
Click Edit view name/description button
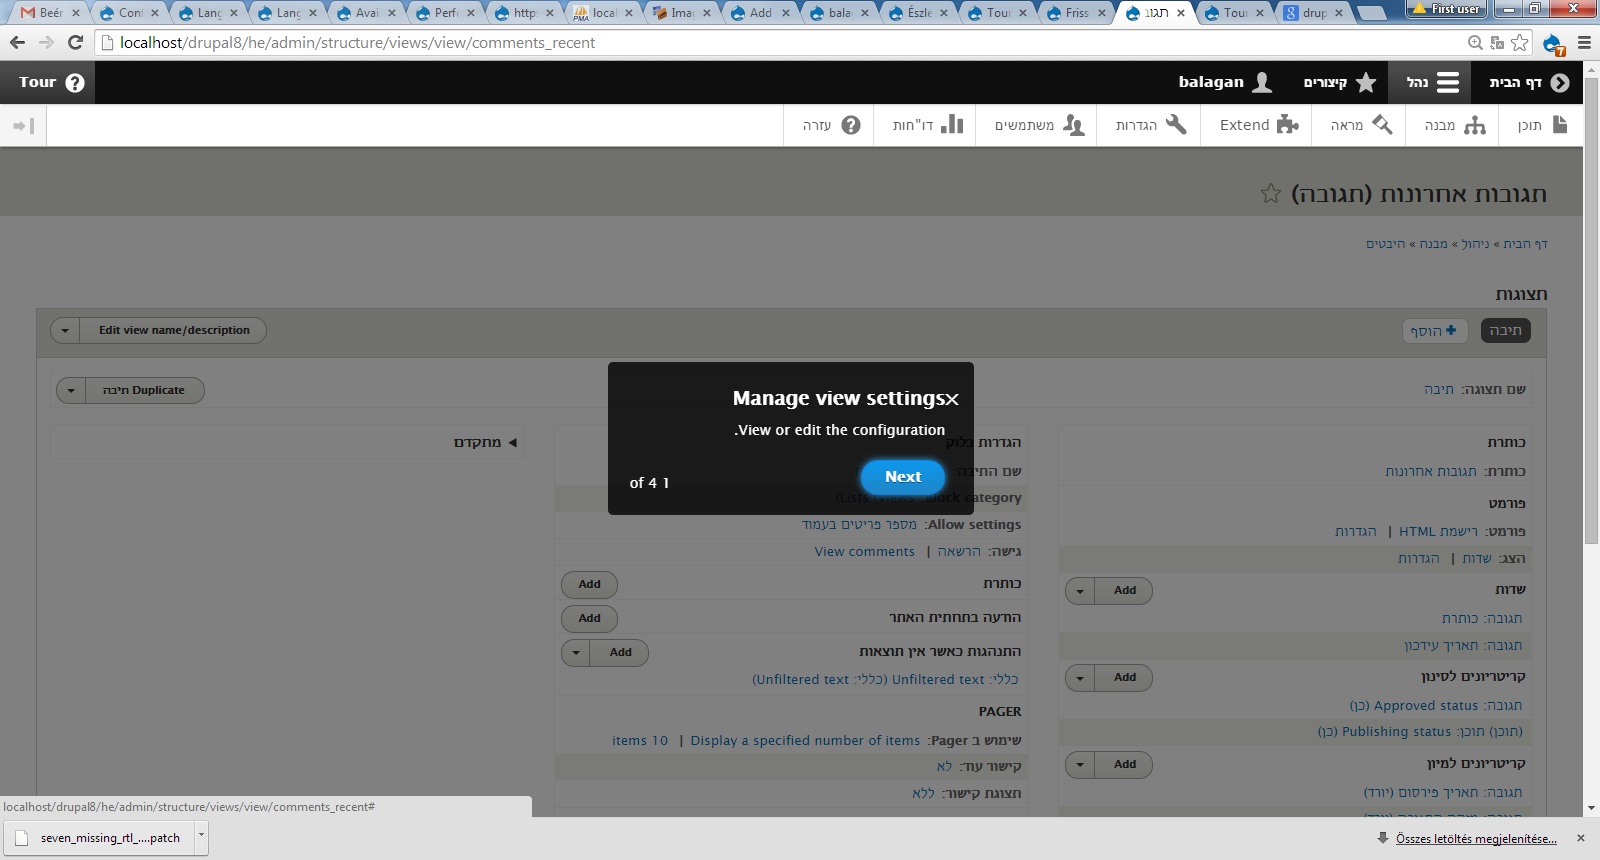pos(174,330)
